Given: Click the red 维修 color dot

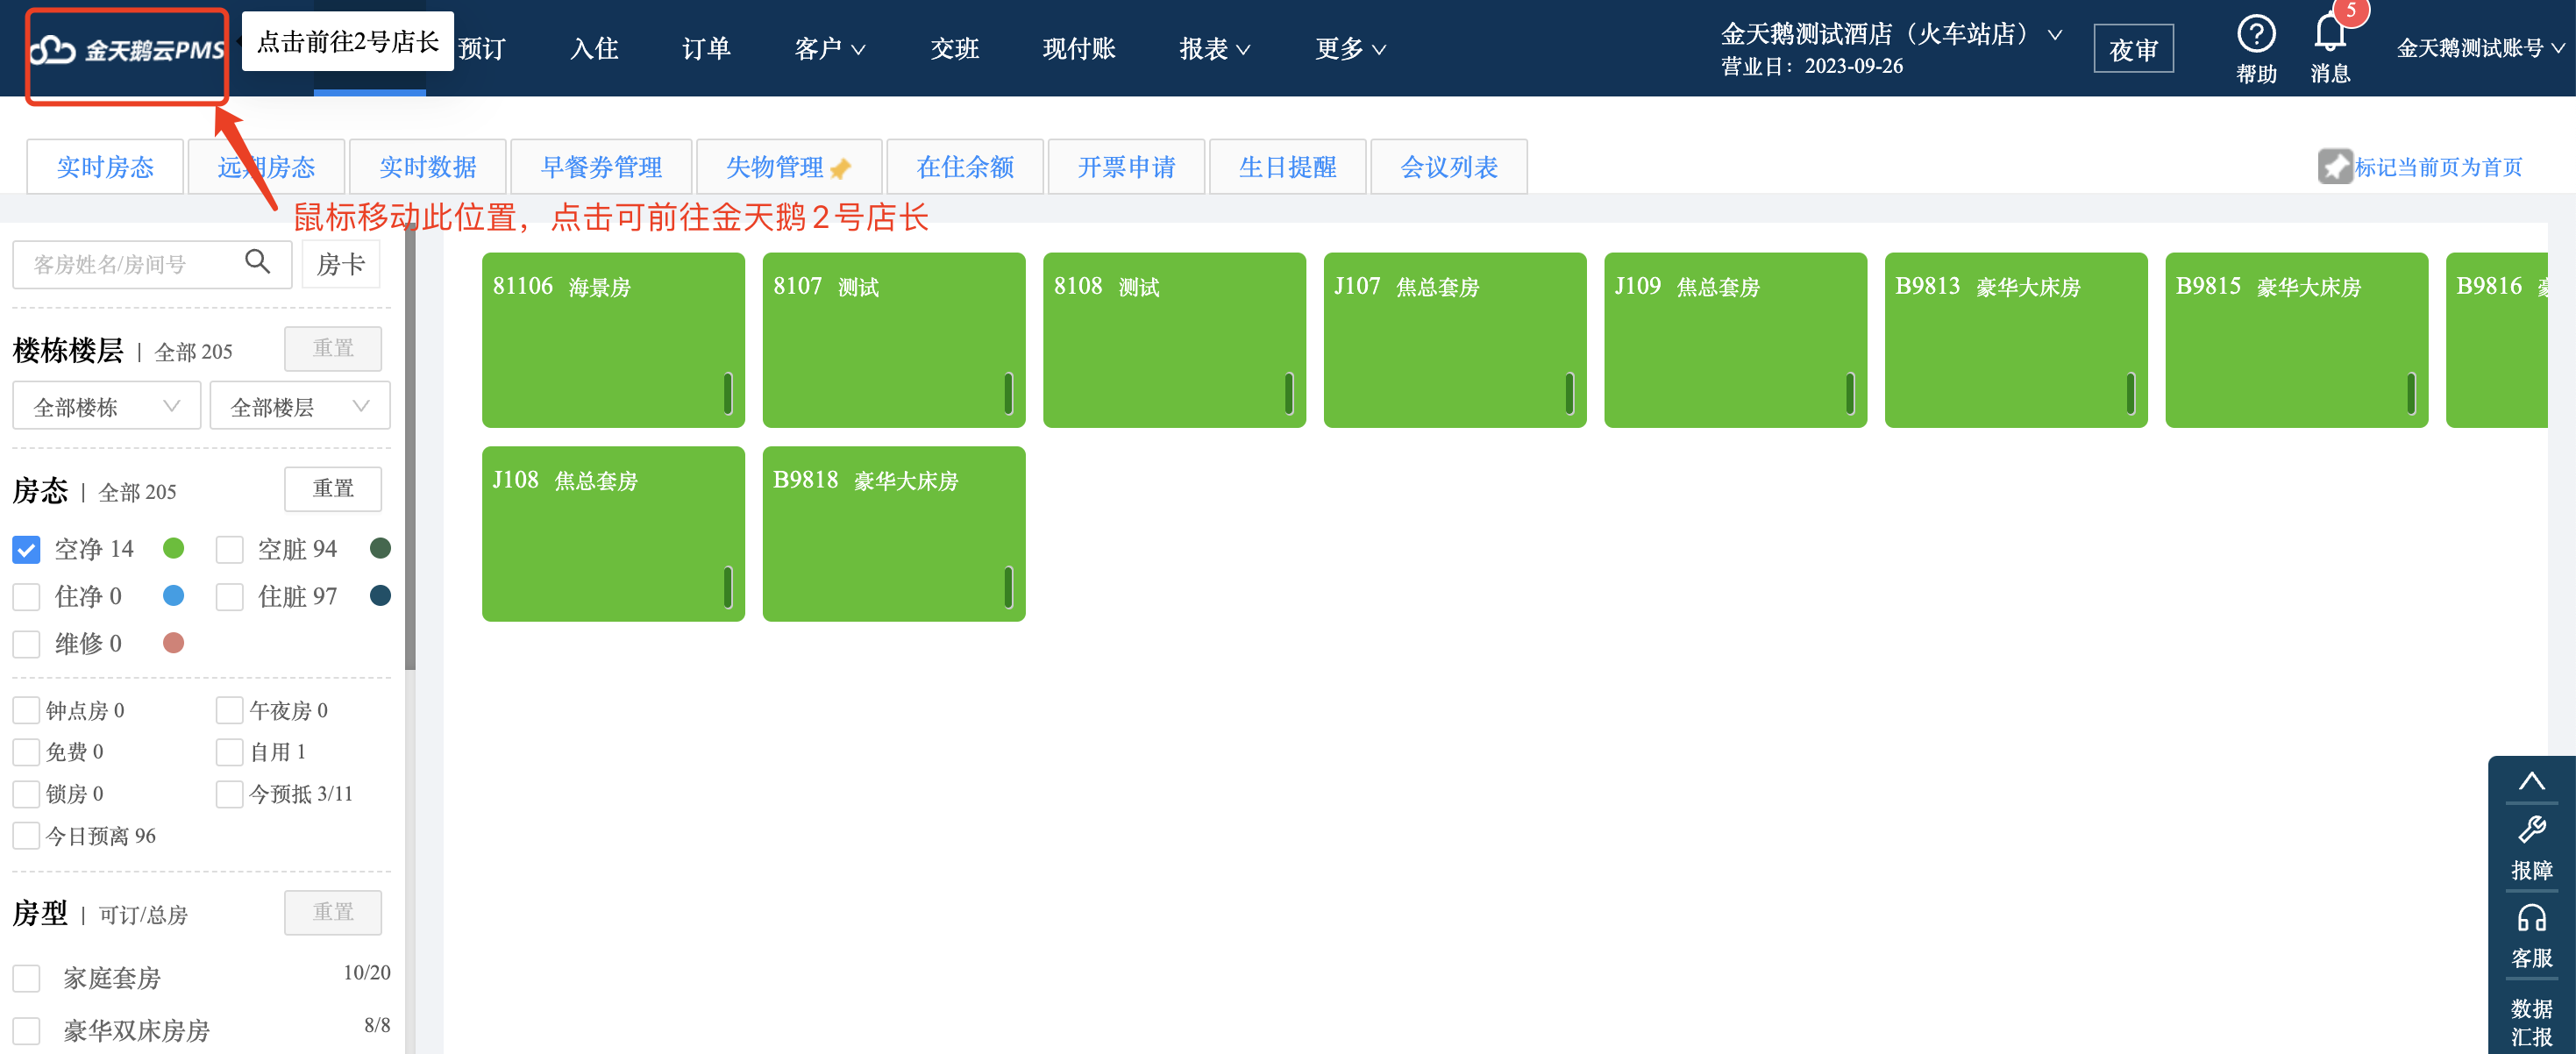Looking at the screenshot, I should (173, 642).
